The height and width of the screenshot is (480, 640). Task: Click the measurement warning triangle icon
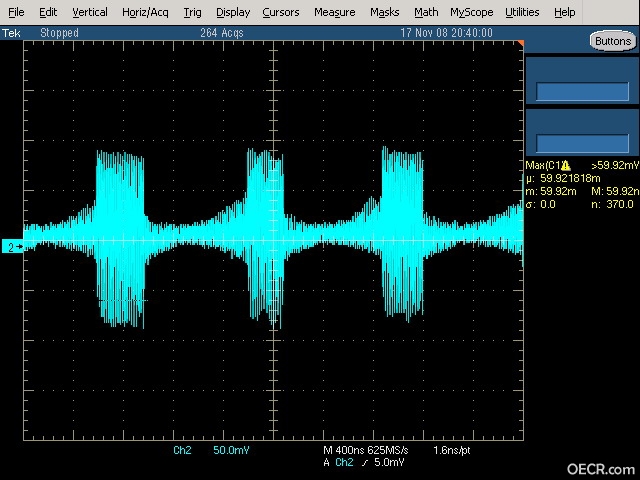coord(566,165)
